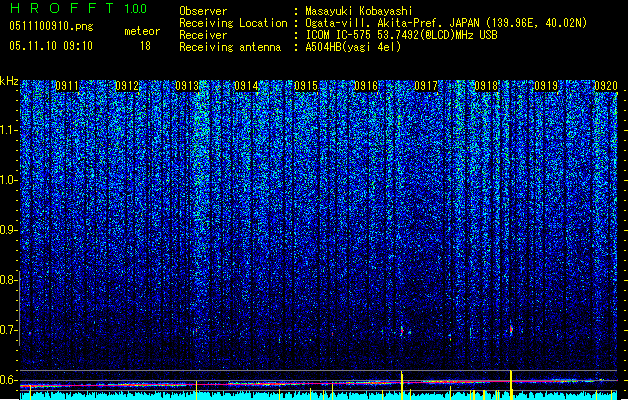Click the HROFFT 1.0.0 title text

[x=79, y=8]
